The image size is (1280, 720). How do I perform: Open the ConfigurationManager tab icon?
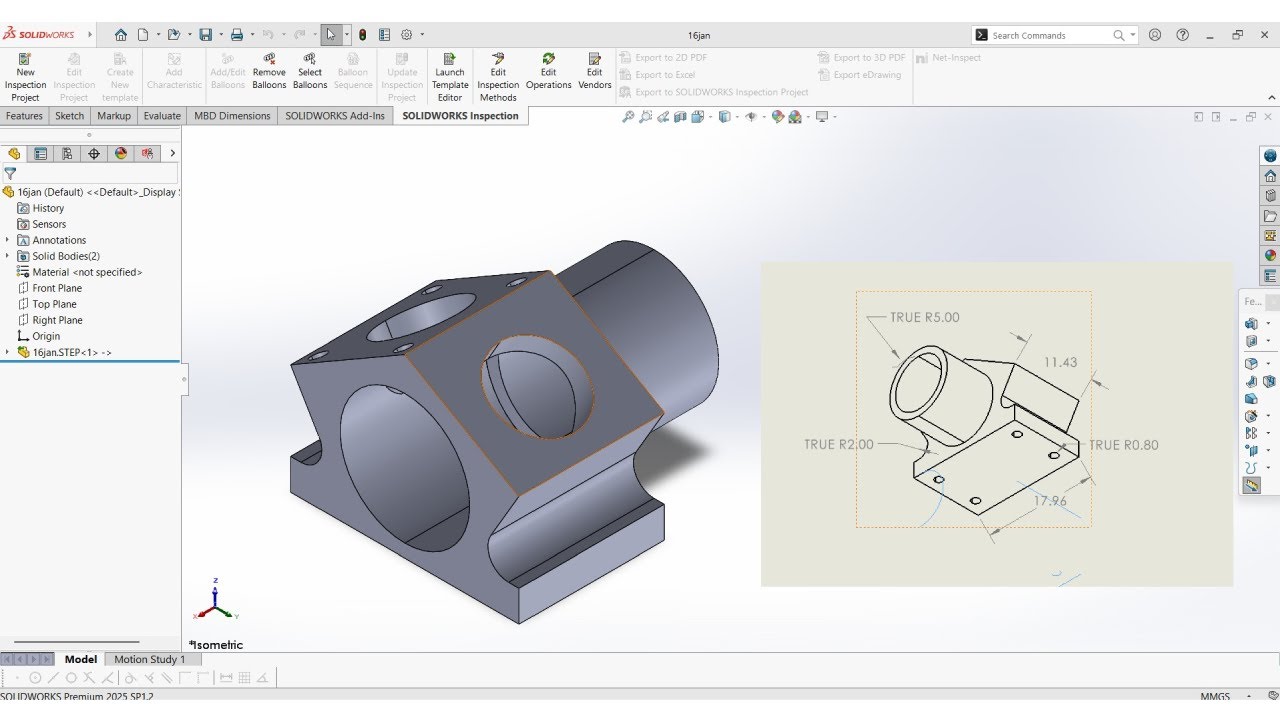(x=67, y=153)
